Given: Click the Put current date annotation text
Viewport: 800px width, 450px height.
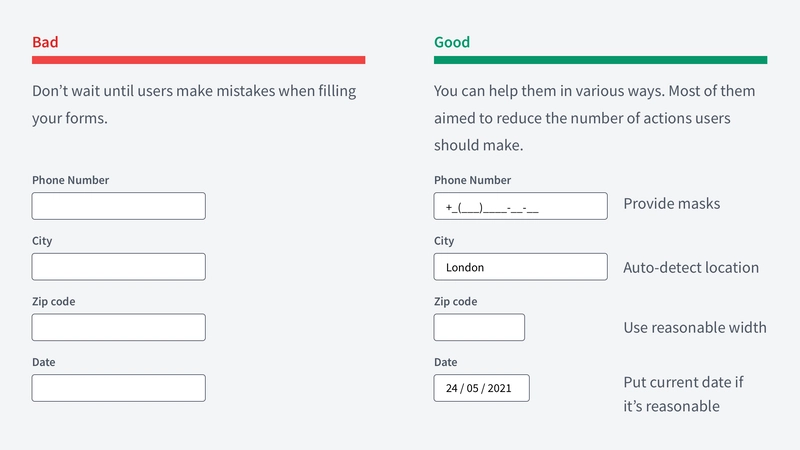Looking at the screenshot, I should (x=684, y=394).
